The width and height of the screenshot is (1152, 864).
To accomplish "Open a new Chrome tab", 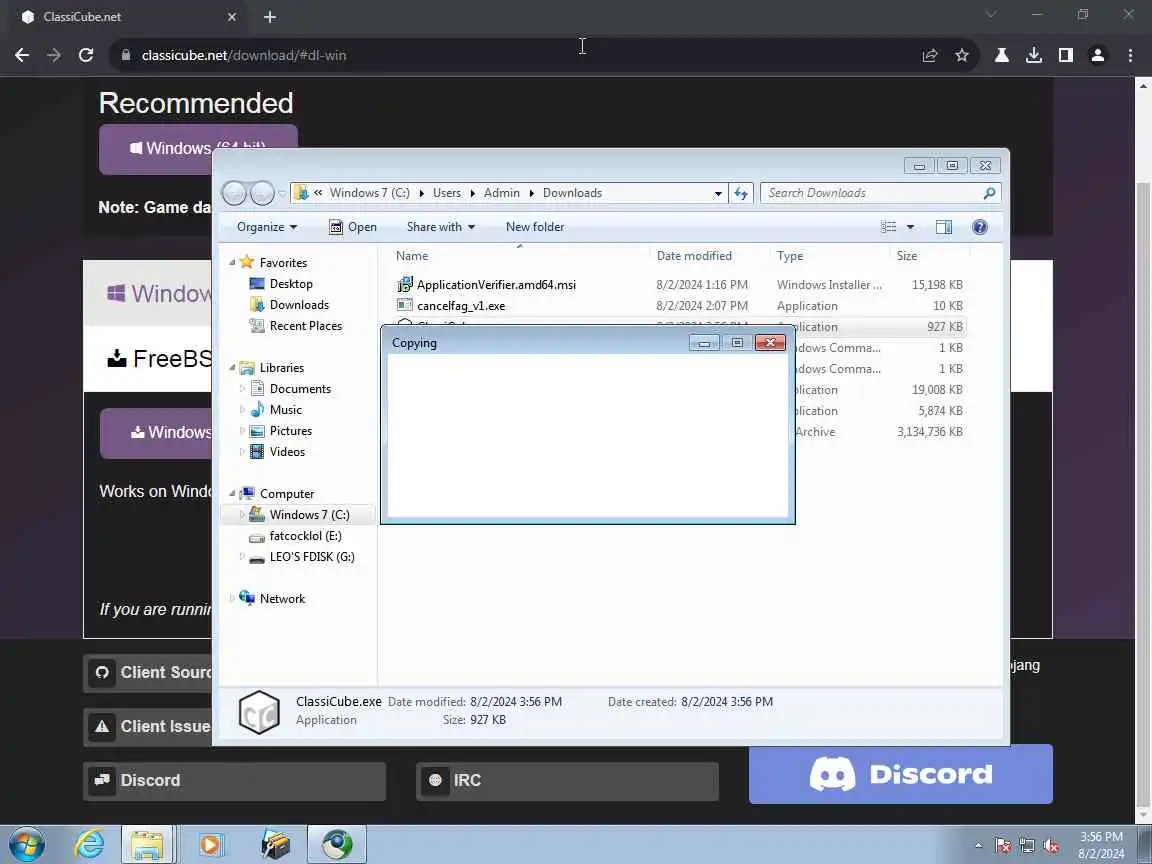I will click(x=270, y=17).
